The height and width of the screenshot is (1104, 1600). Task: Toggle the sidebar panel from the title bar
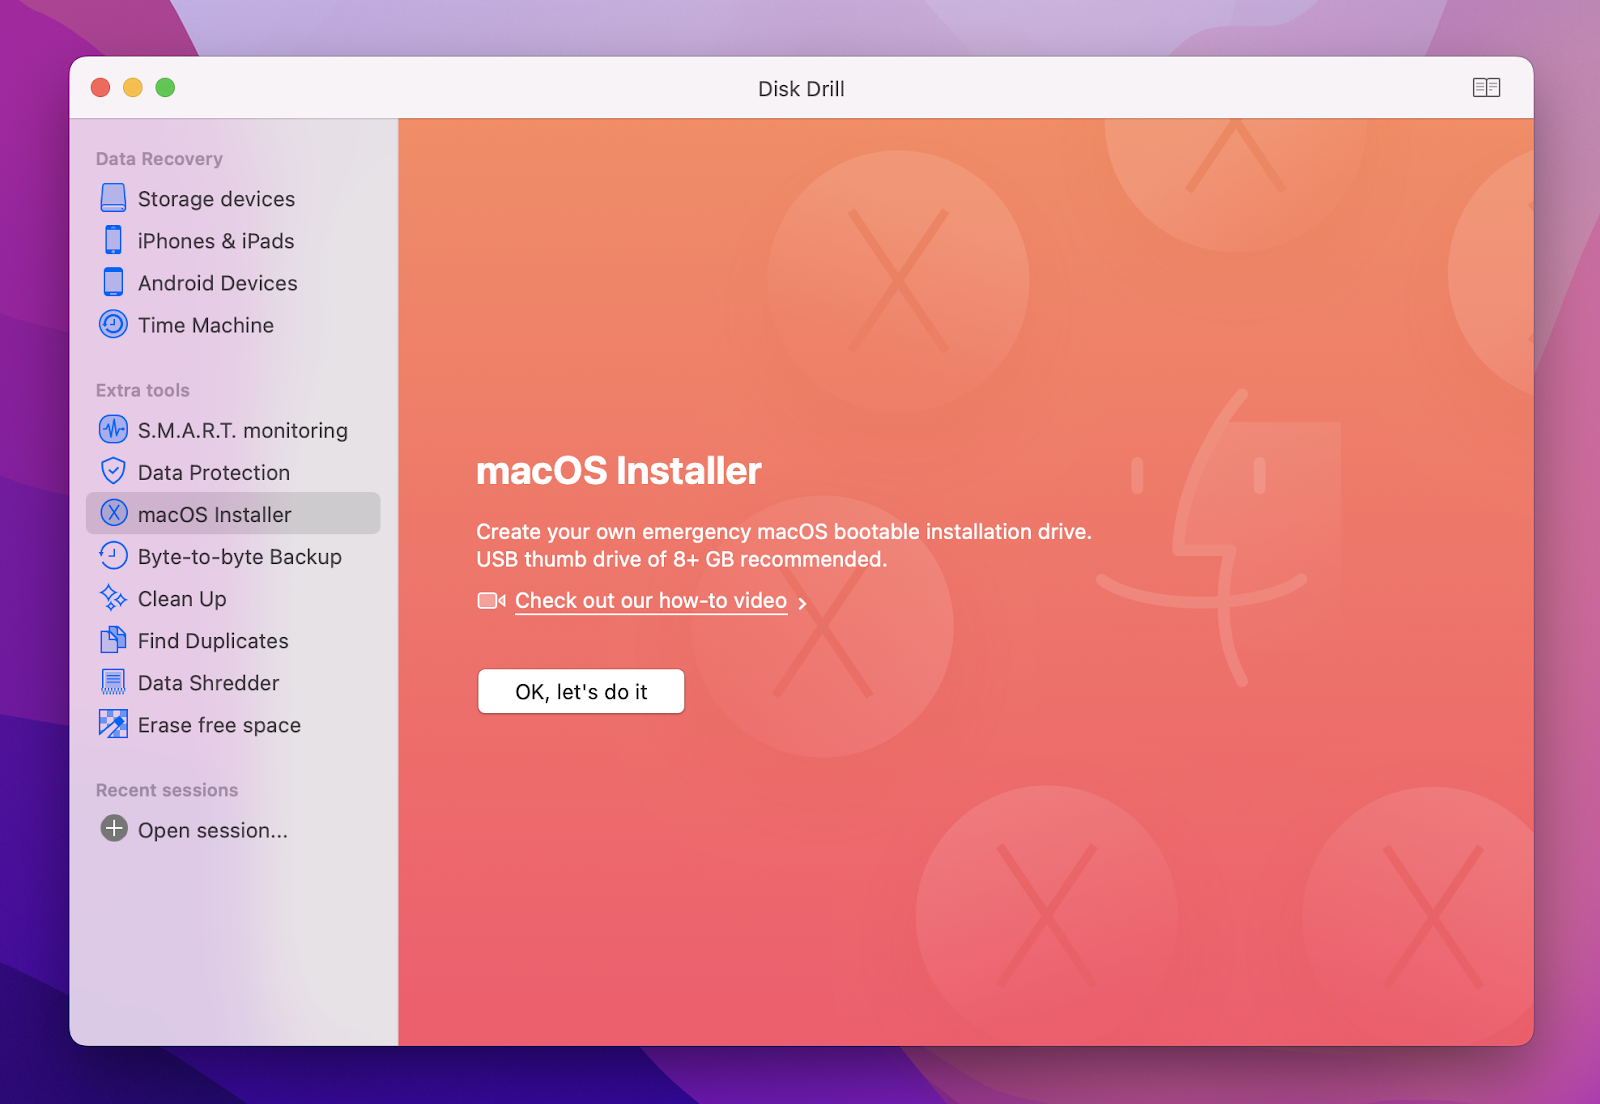1487,88
